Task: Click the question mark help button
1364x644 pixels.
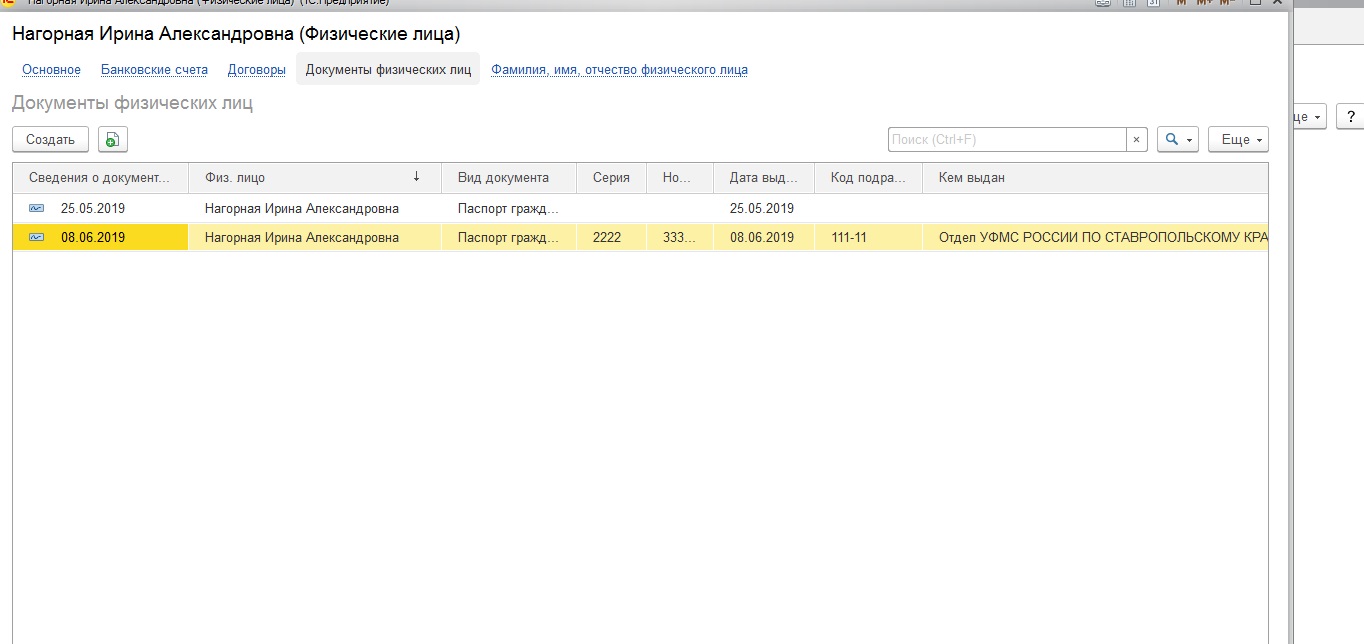Action: (1350, 117)
